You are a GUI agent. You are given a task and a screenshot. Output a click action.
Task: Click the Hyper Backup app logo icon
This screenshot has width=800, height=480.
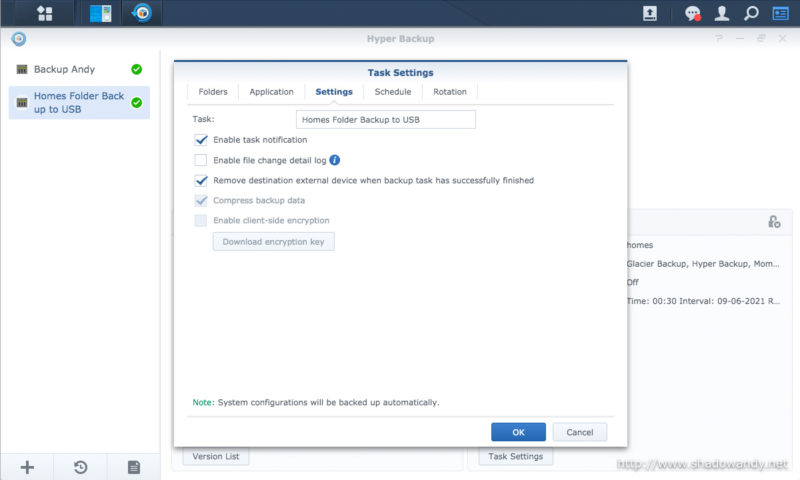click(19, 39)
